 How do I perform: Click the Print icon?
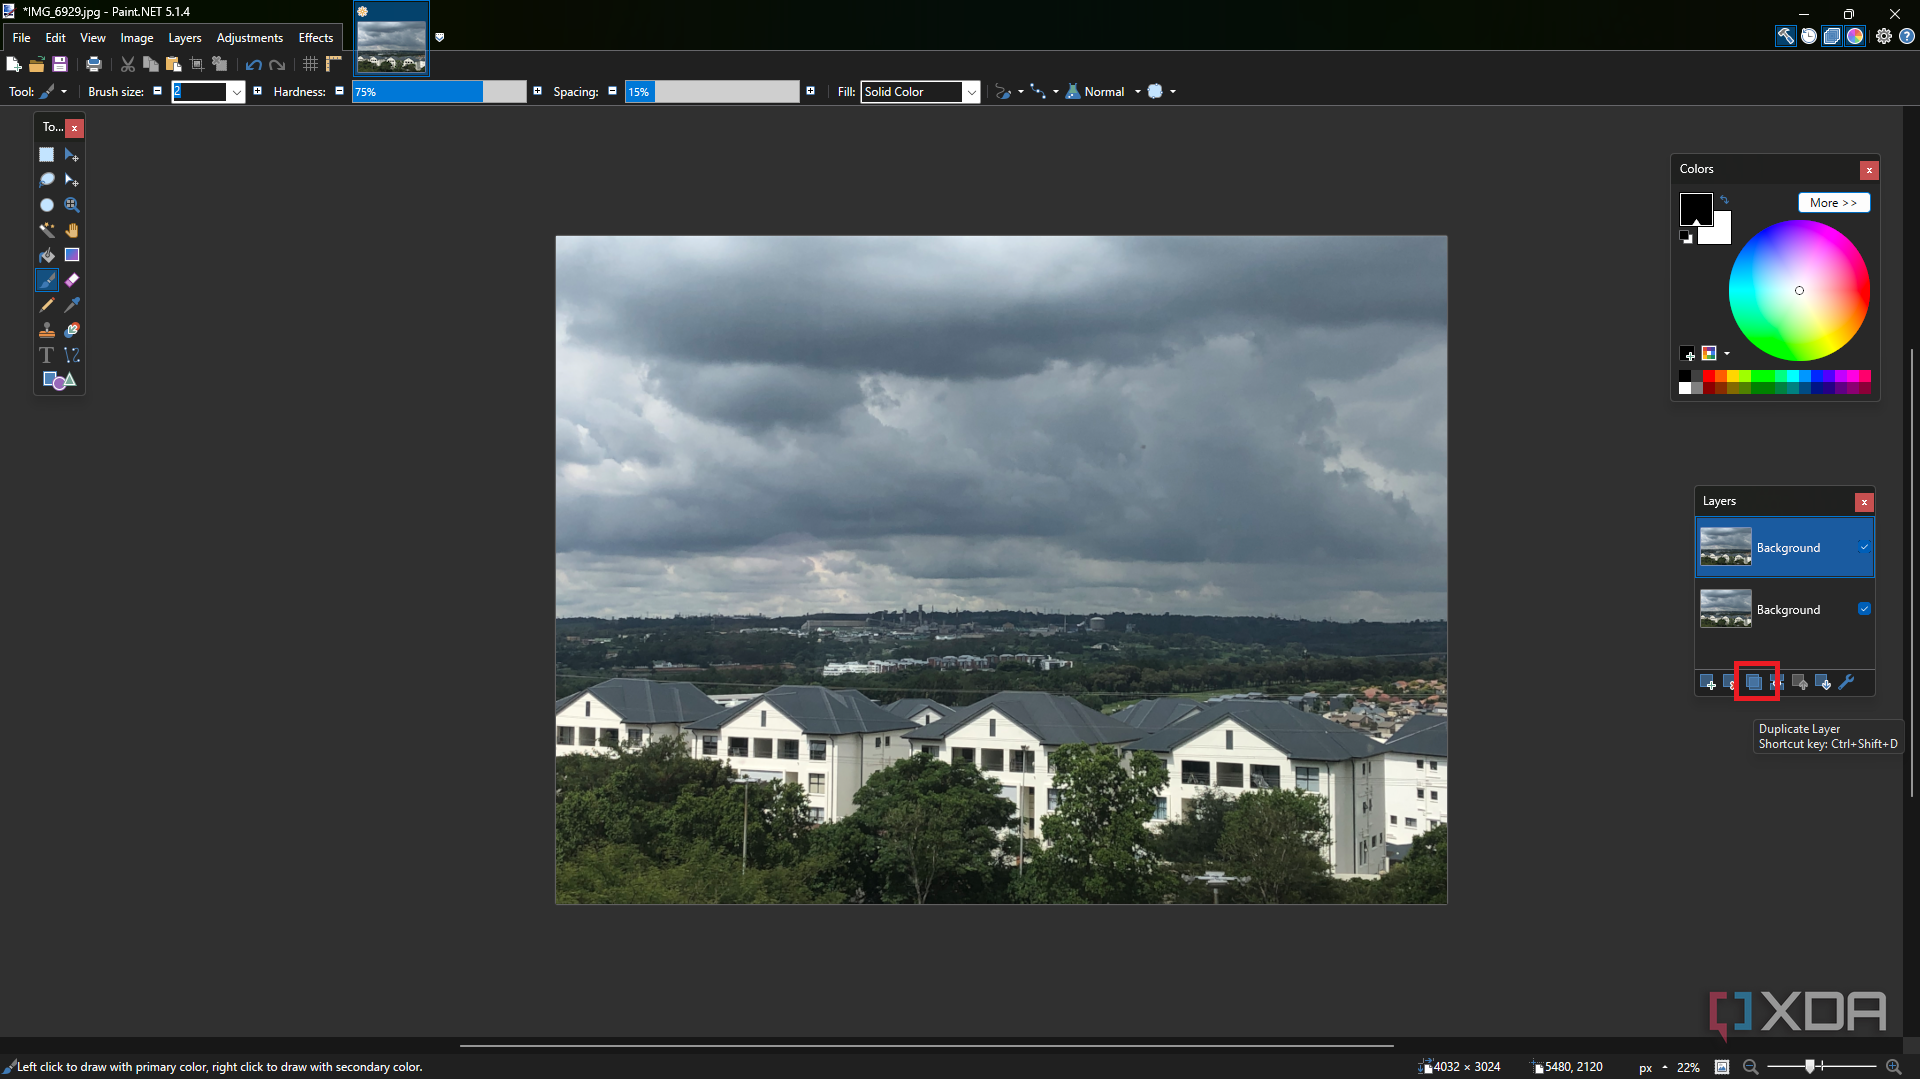(x=94, y=64)
